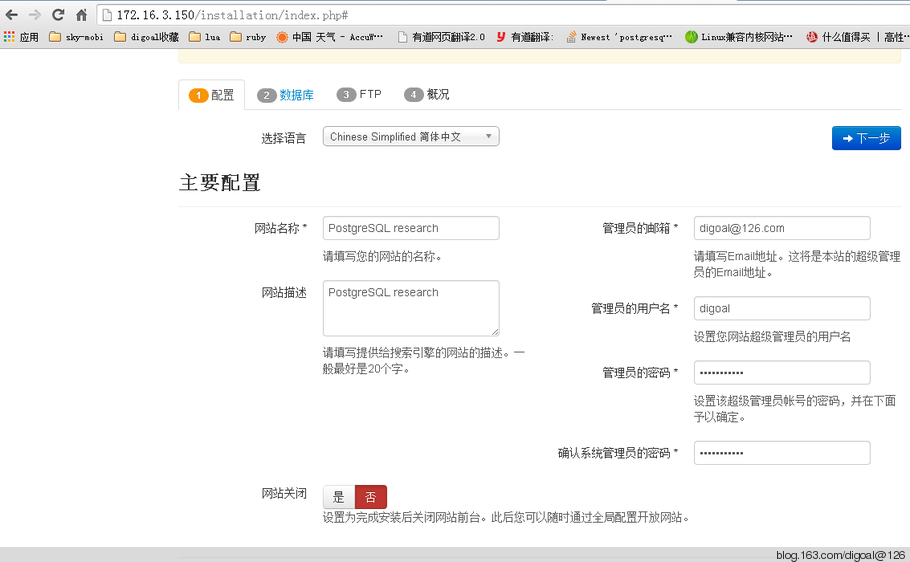The width and height of the screenshot is (910, 562).
Task: Edit the 网站描述 text area
Action: coord(411,308)
